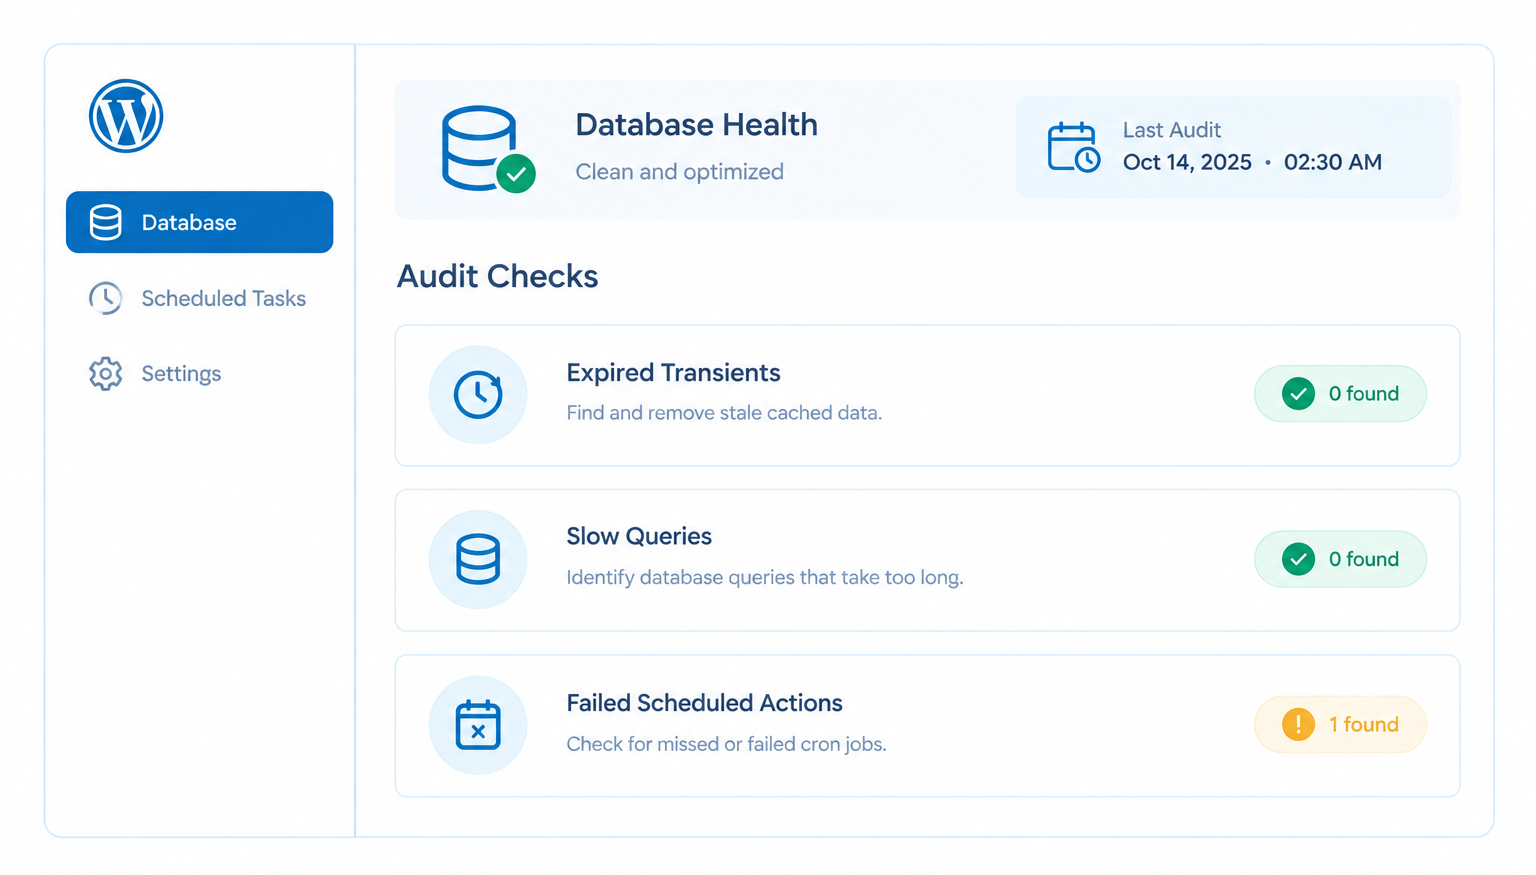Open the Settings page
The height and width of the screenshot is (875, 1536).
click(200, 373)
